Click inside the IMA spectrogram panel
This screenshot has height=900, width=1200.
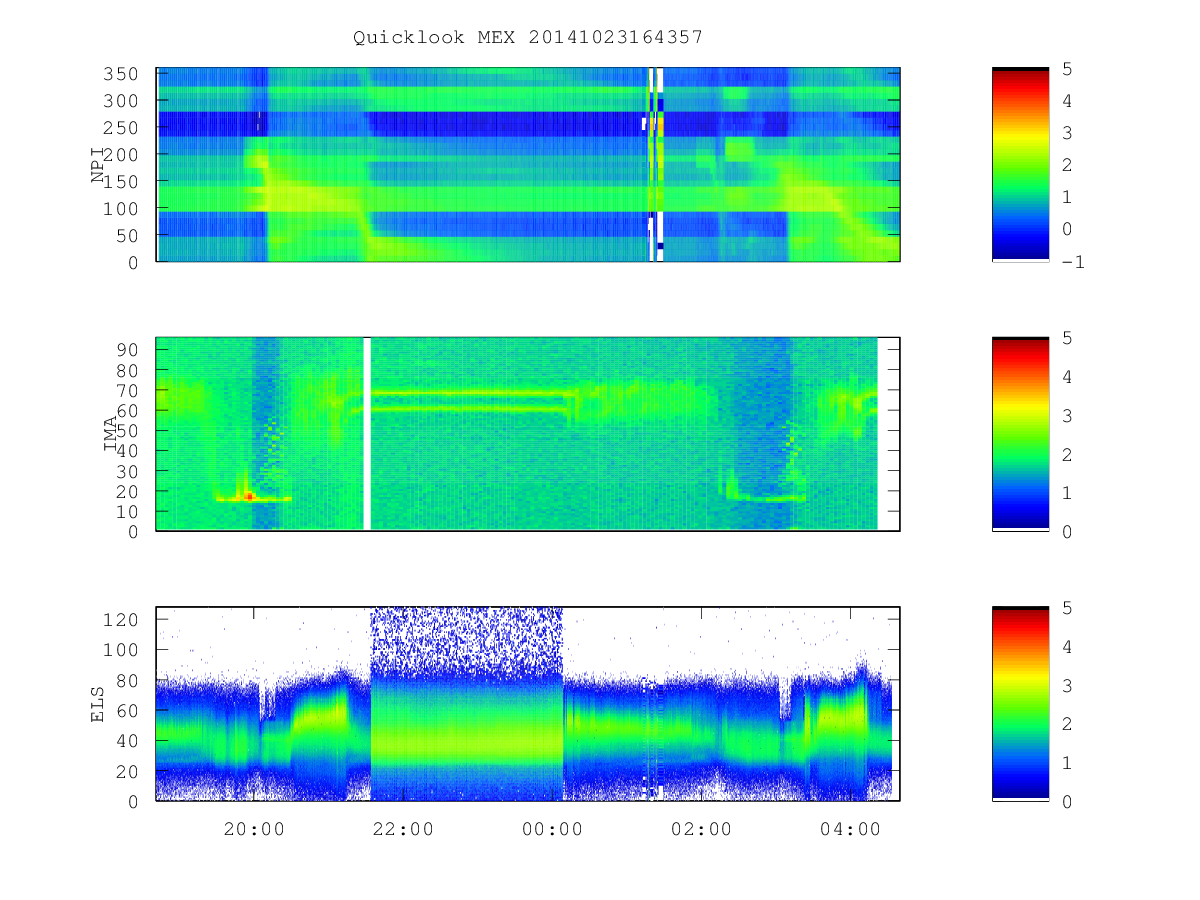click(528, 434)
